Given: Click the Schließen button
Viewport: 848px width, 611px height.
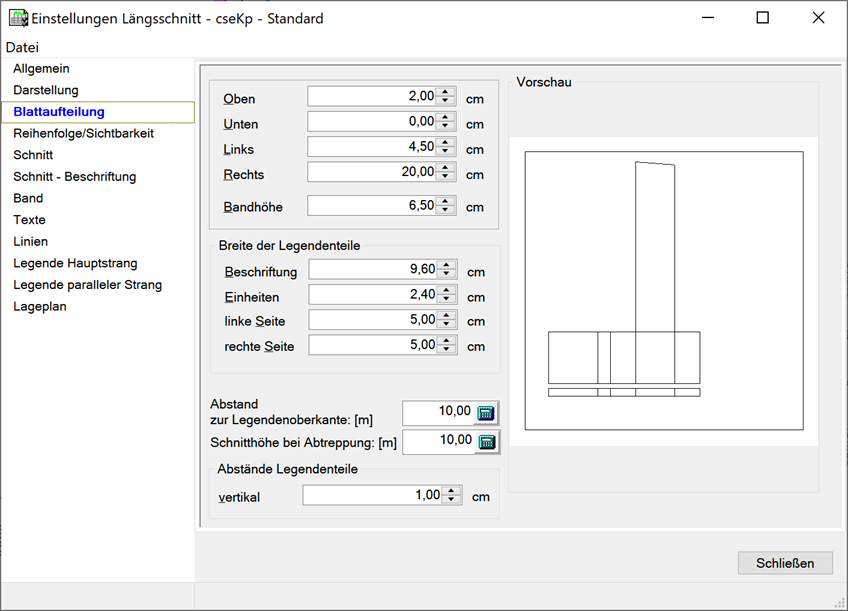Looking at the screenshot, I should 785,563.
